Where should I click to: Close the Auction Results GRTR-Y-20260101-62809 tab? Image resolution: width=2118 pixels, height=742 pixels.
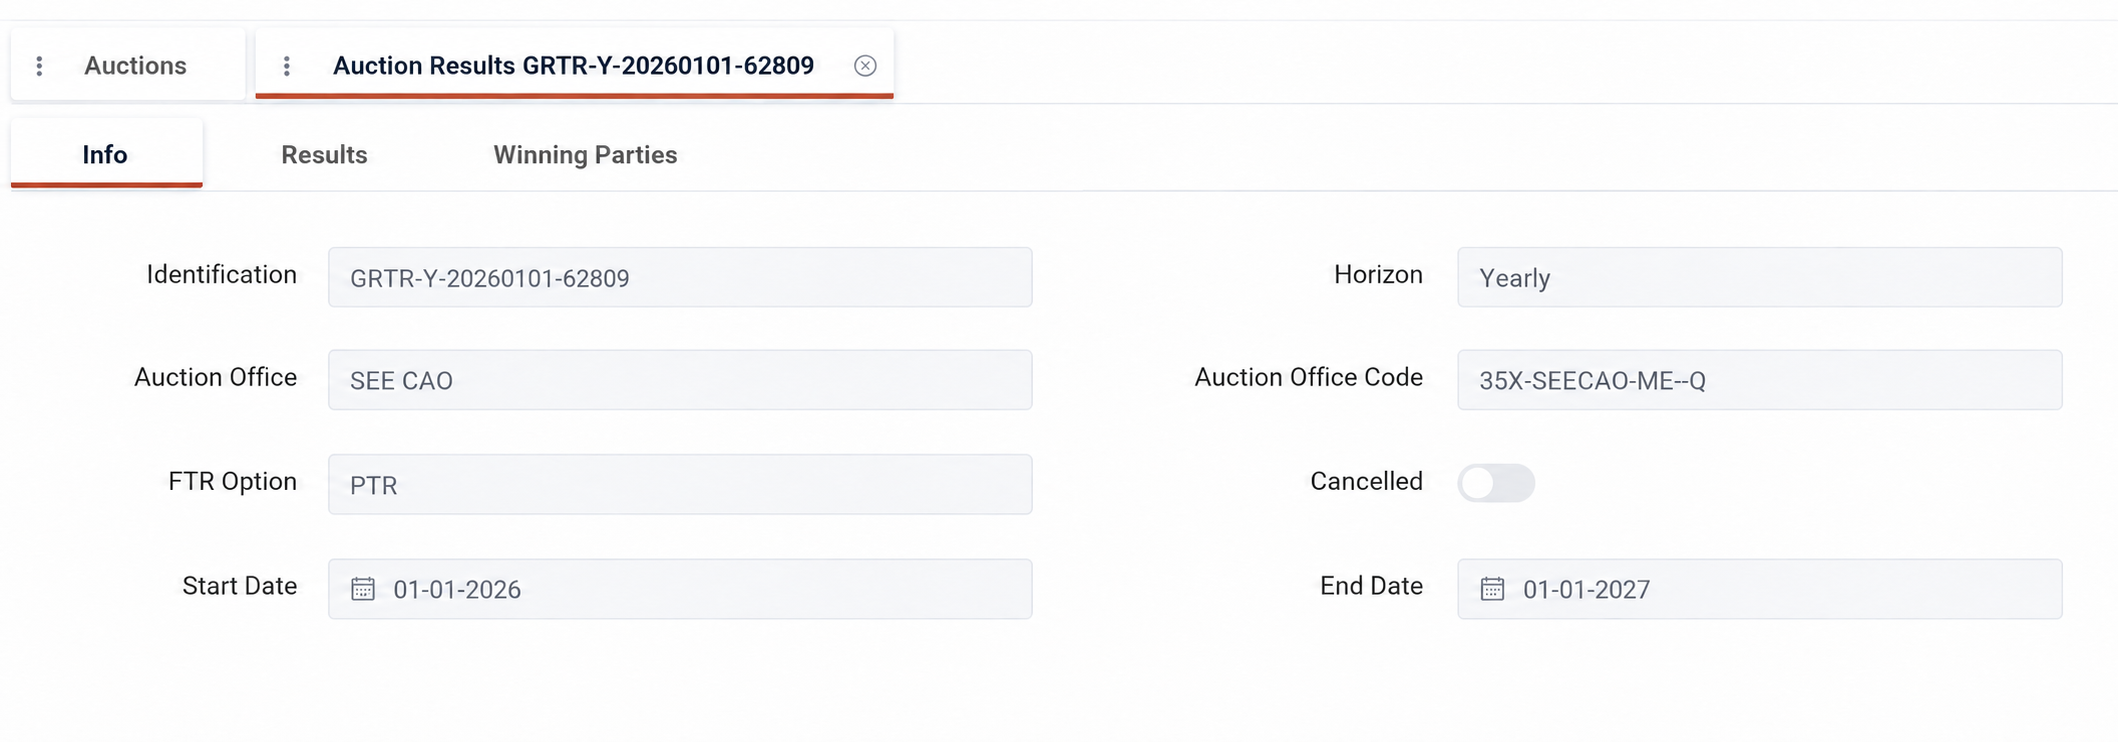pyautogui.click(x=865, y=66)
